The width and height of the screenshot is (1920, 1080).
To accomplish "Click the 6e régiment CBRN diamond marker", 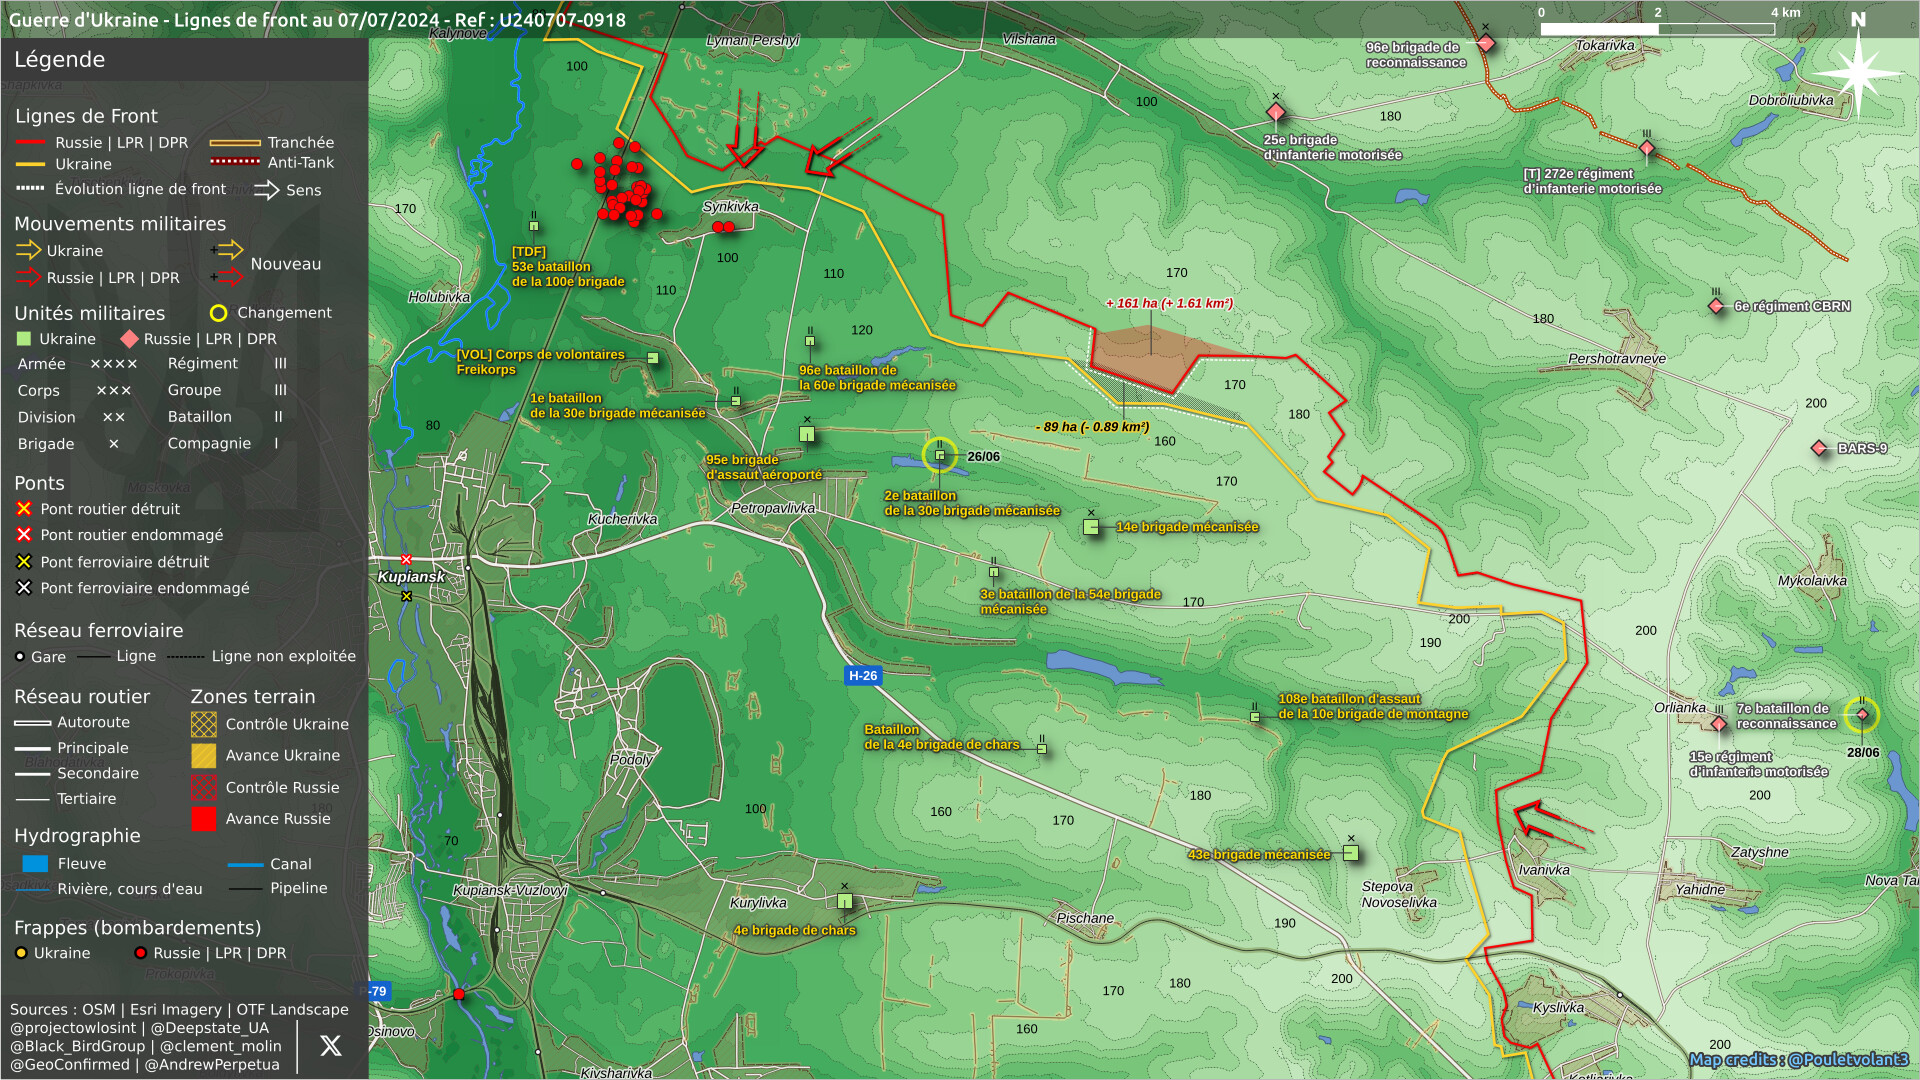I will pyautogui.click(x=1716, y=306).
